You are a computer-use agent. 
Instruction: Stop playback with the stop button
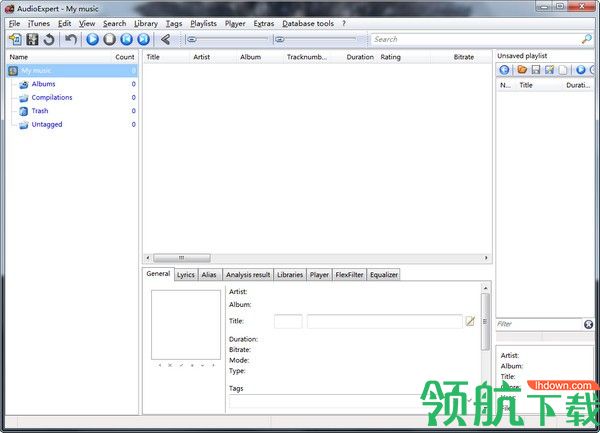[x=109, y=39]
